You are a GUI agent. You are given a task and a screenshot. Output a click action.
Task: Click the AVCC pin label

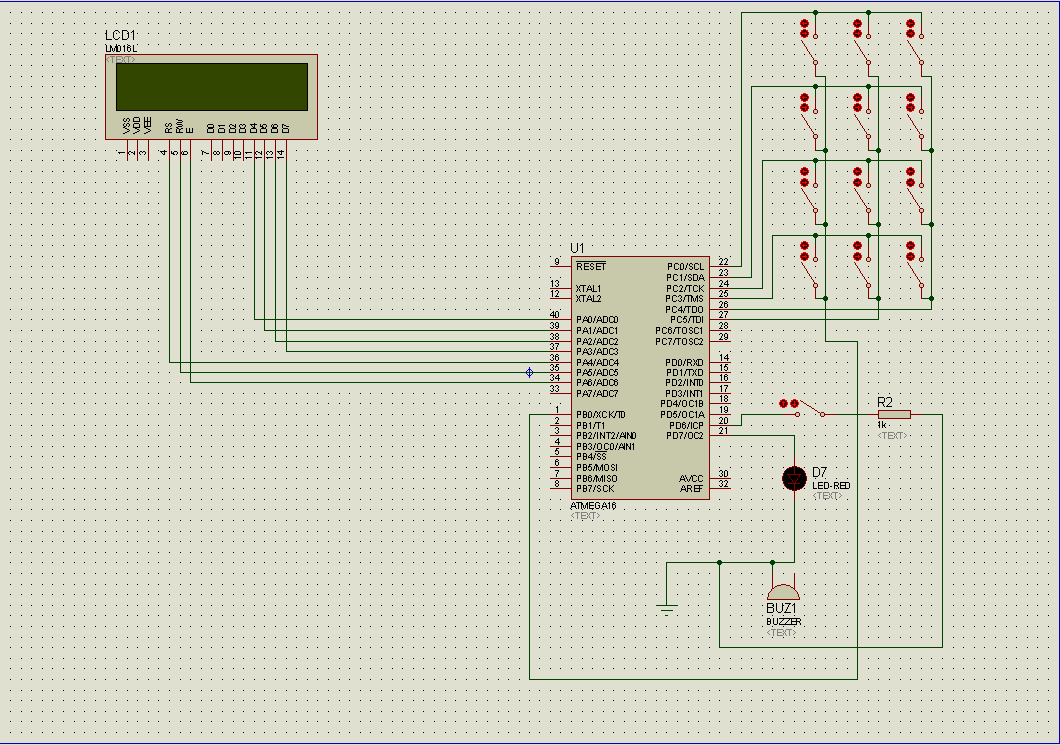691,479
